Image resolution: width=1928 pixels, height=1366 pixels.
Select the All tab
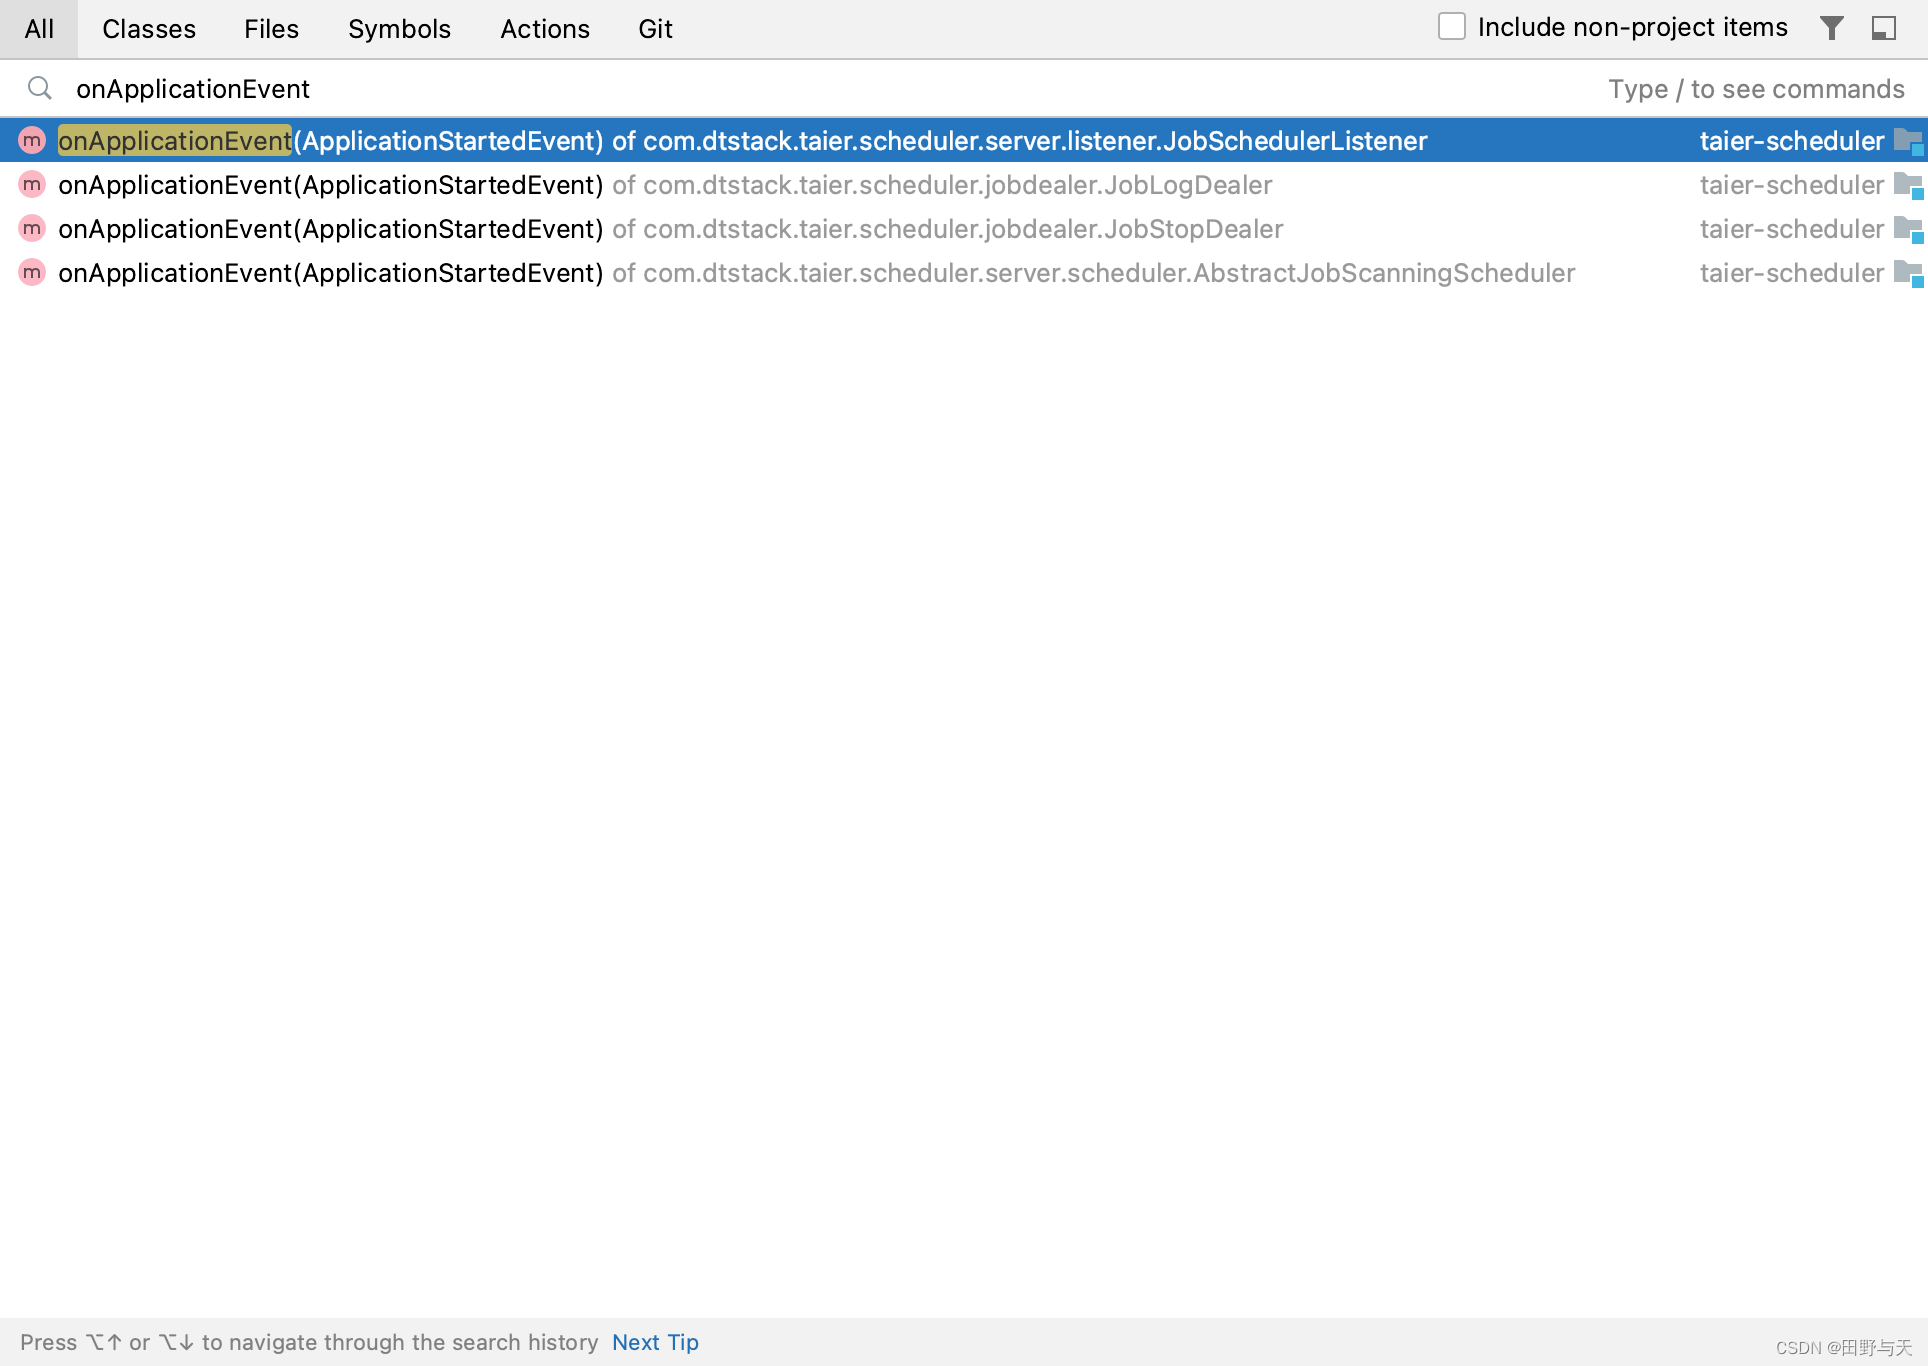click(x=39, y=29)
